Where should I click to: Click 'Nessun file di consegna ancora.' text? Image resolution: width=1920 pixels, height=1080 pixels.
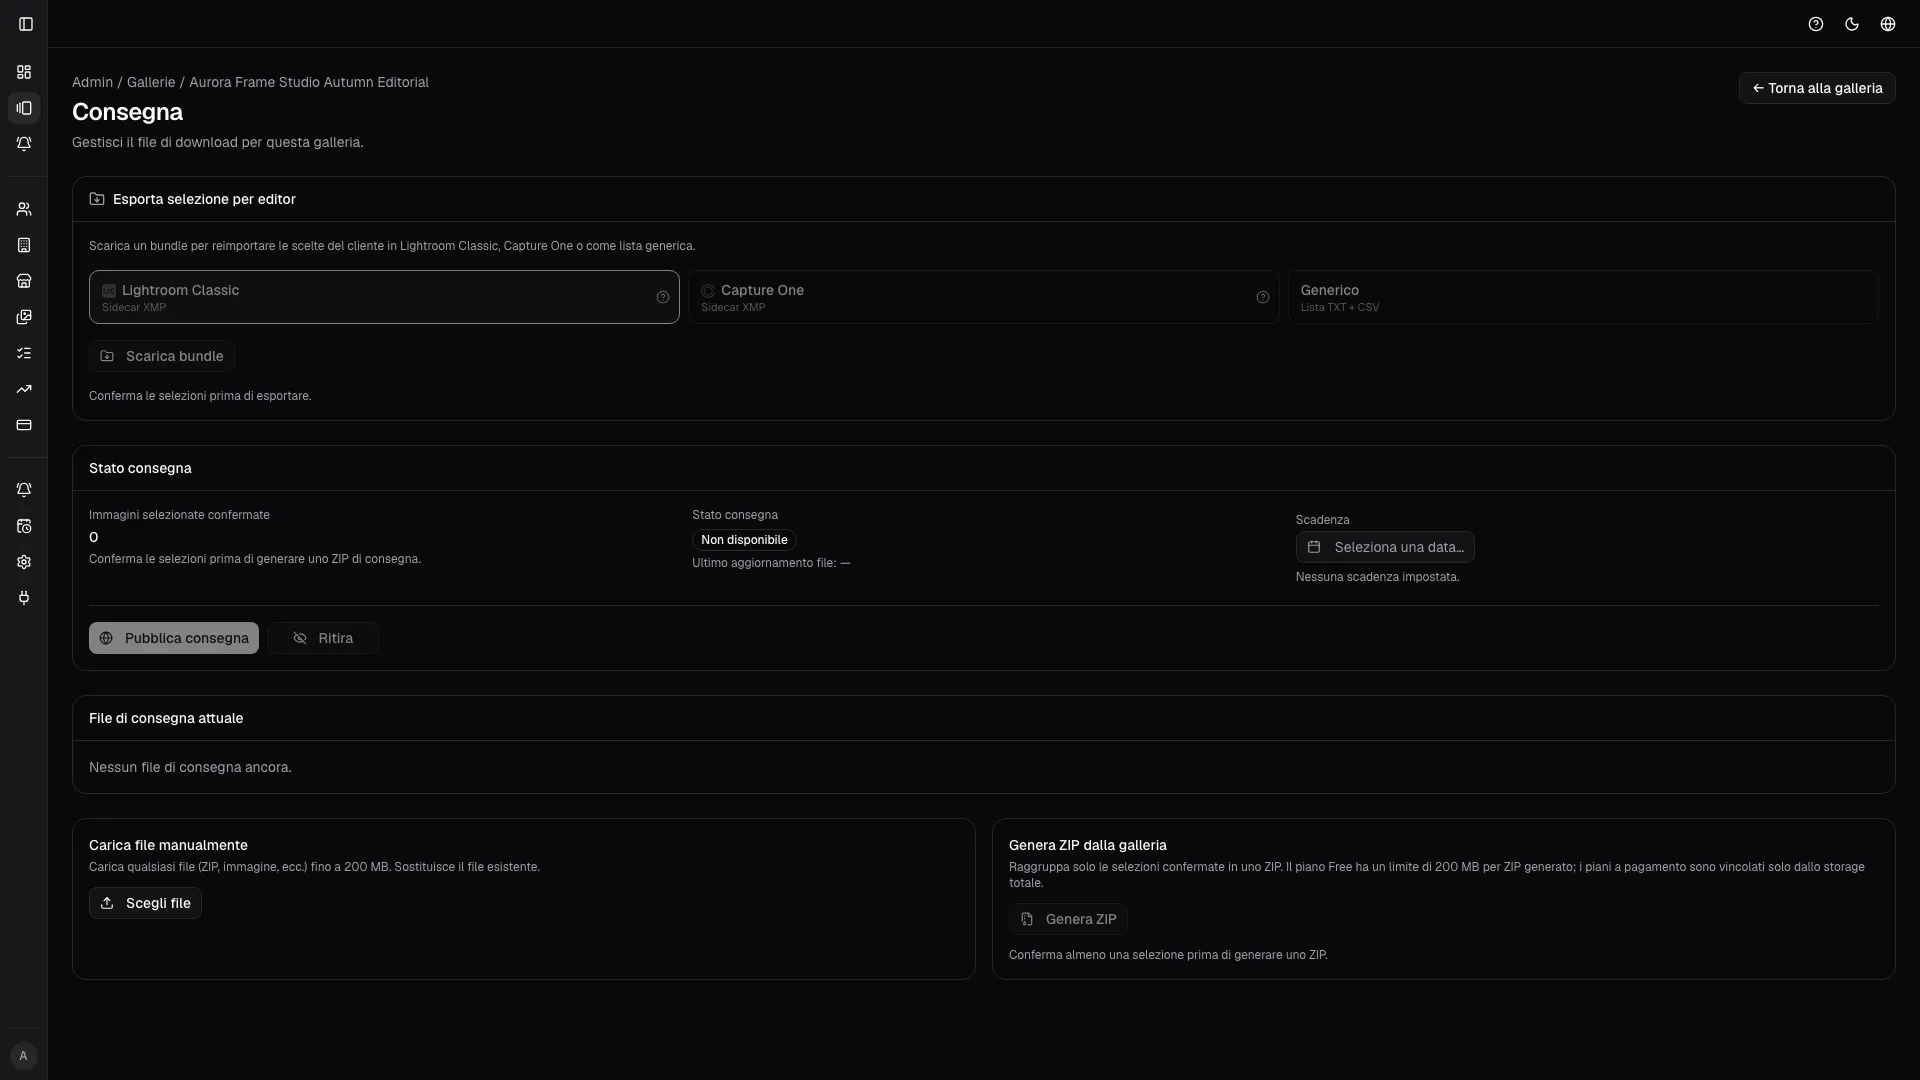click(x=190, y=767)
